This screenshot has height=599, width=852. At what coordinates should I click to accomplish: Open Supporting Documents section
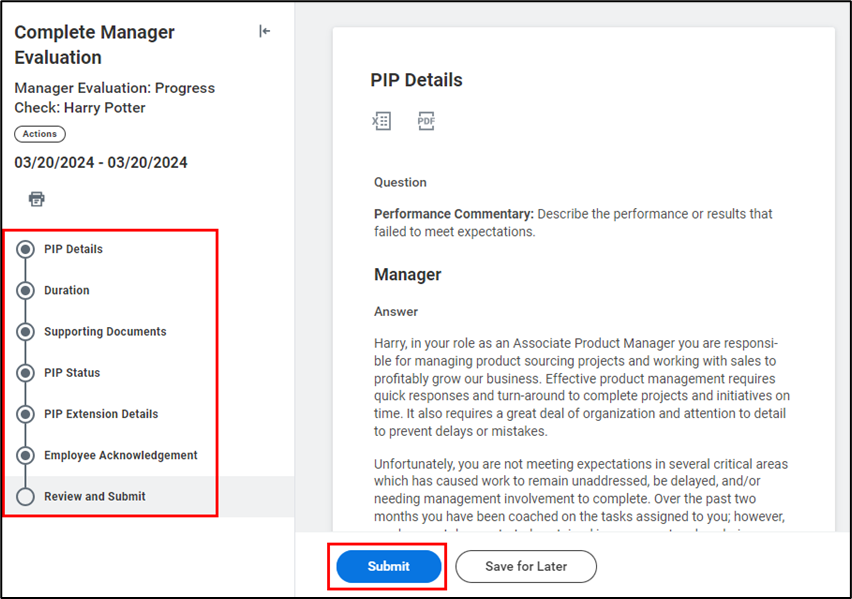[x=105, y=331]
